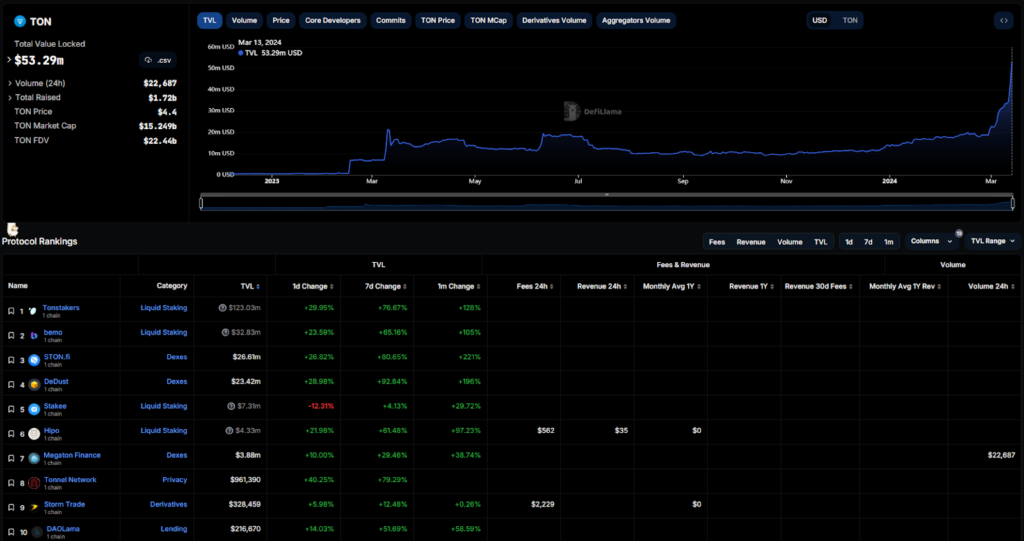Bookmark the bemo protocol row

click(x=11, y=336)
